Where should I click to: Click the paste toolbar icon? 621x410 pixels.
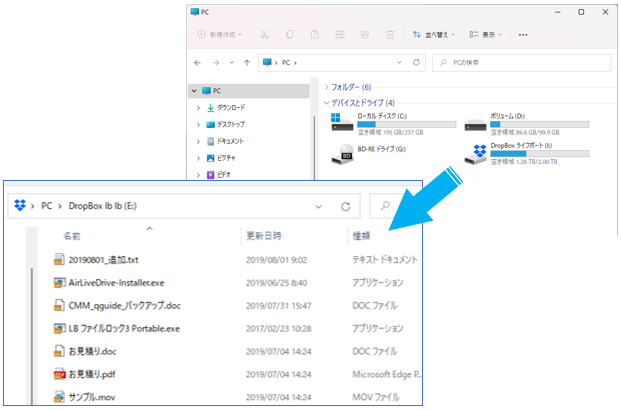(x=315, y=34)
